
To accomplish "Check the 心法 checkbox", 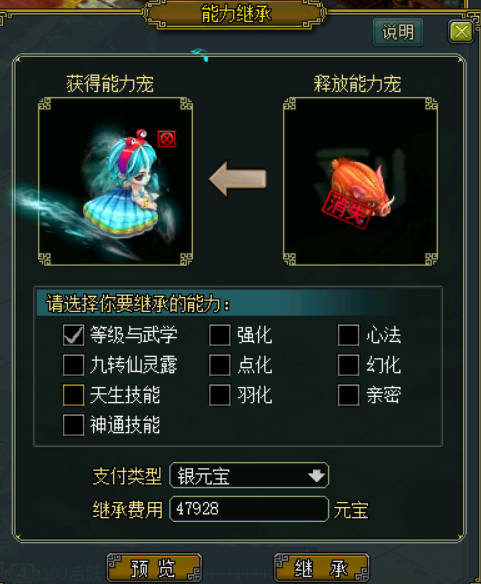I will tap(349, 335).
